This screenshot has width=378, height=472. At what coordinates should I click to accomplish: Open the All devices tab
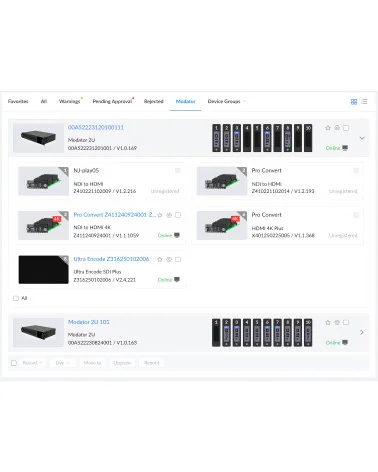[44, 101]
